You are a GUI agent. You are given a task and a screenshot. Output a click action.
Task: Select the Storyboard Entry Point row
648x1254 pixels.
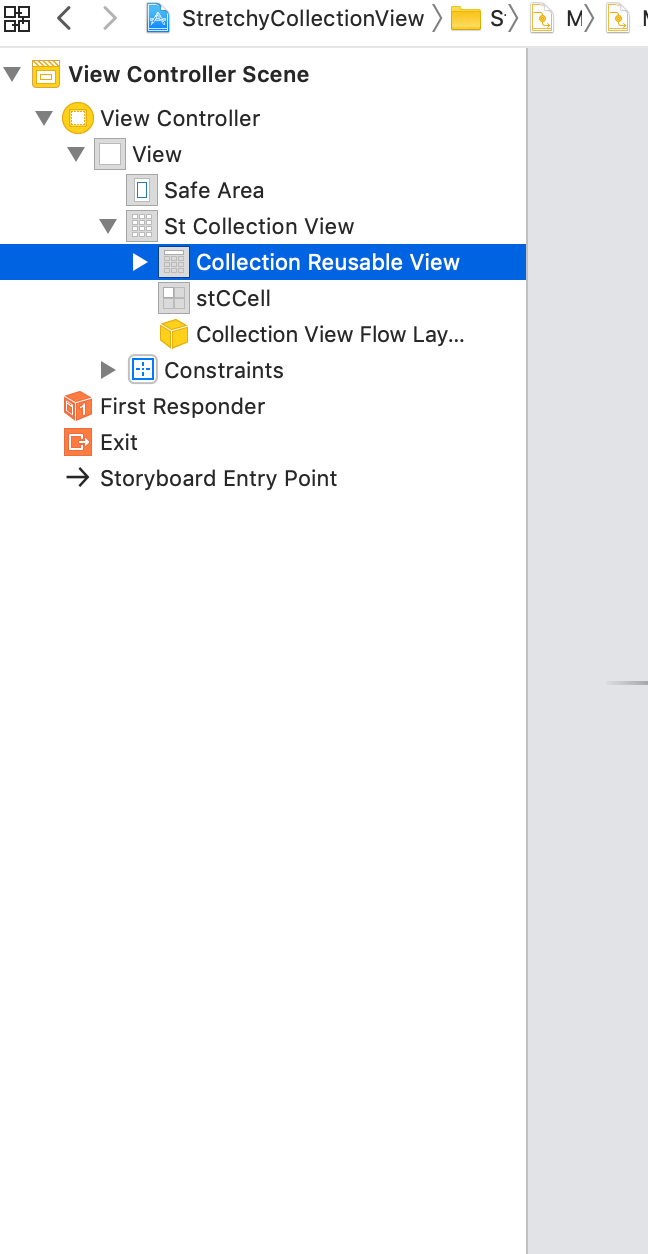218,478
